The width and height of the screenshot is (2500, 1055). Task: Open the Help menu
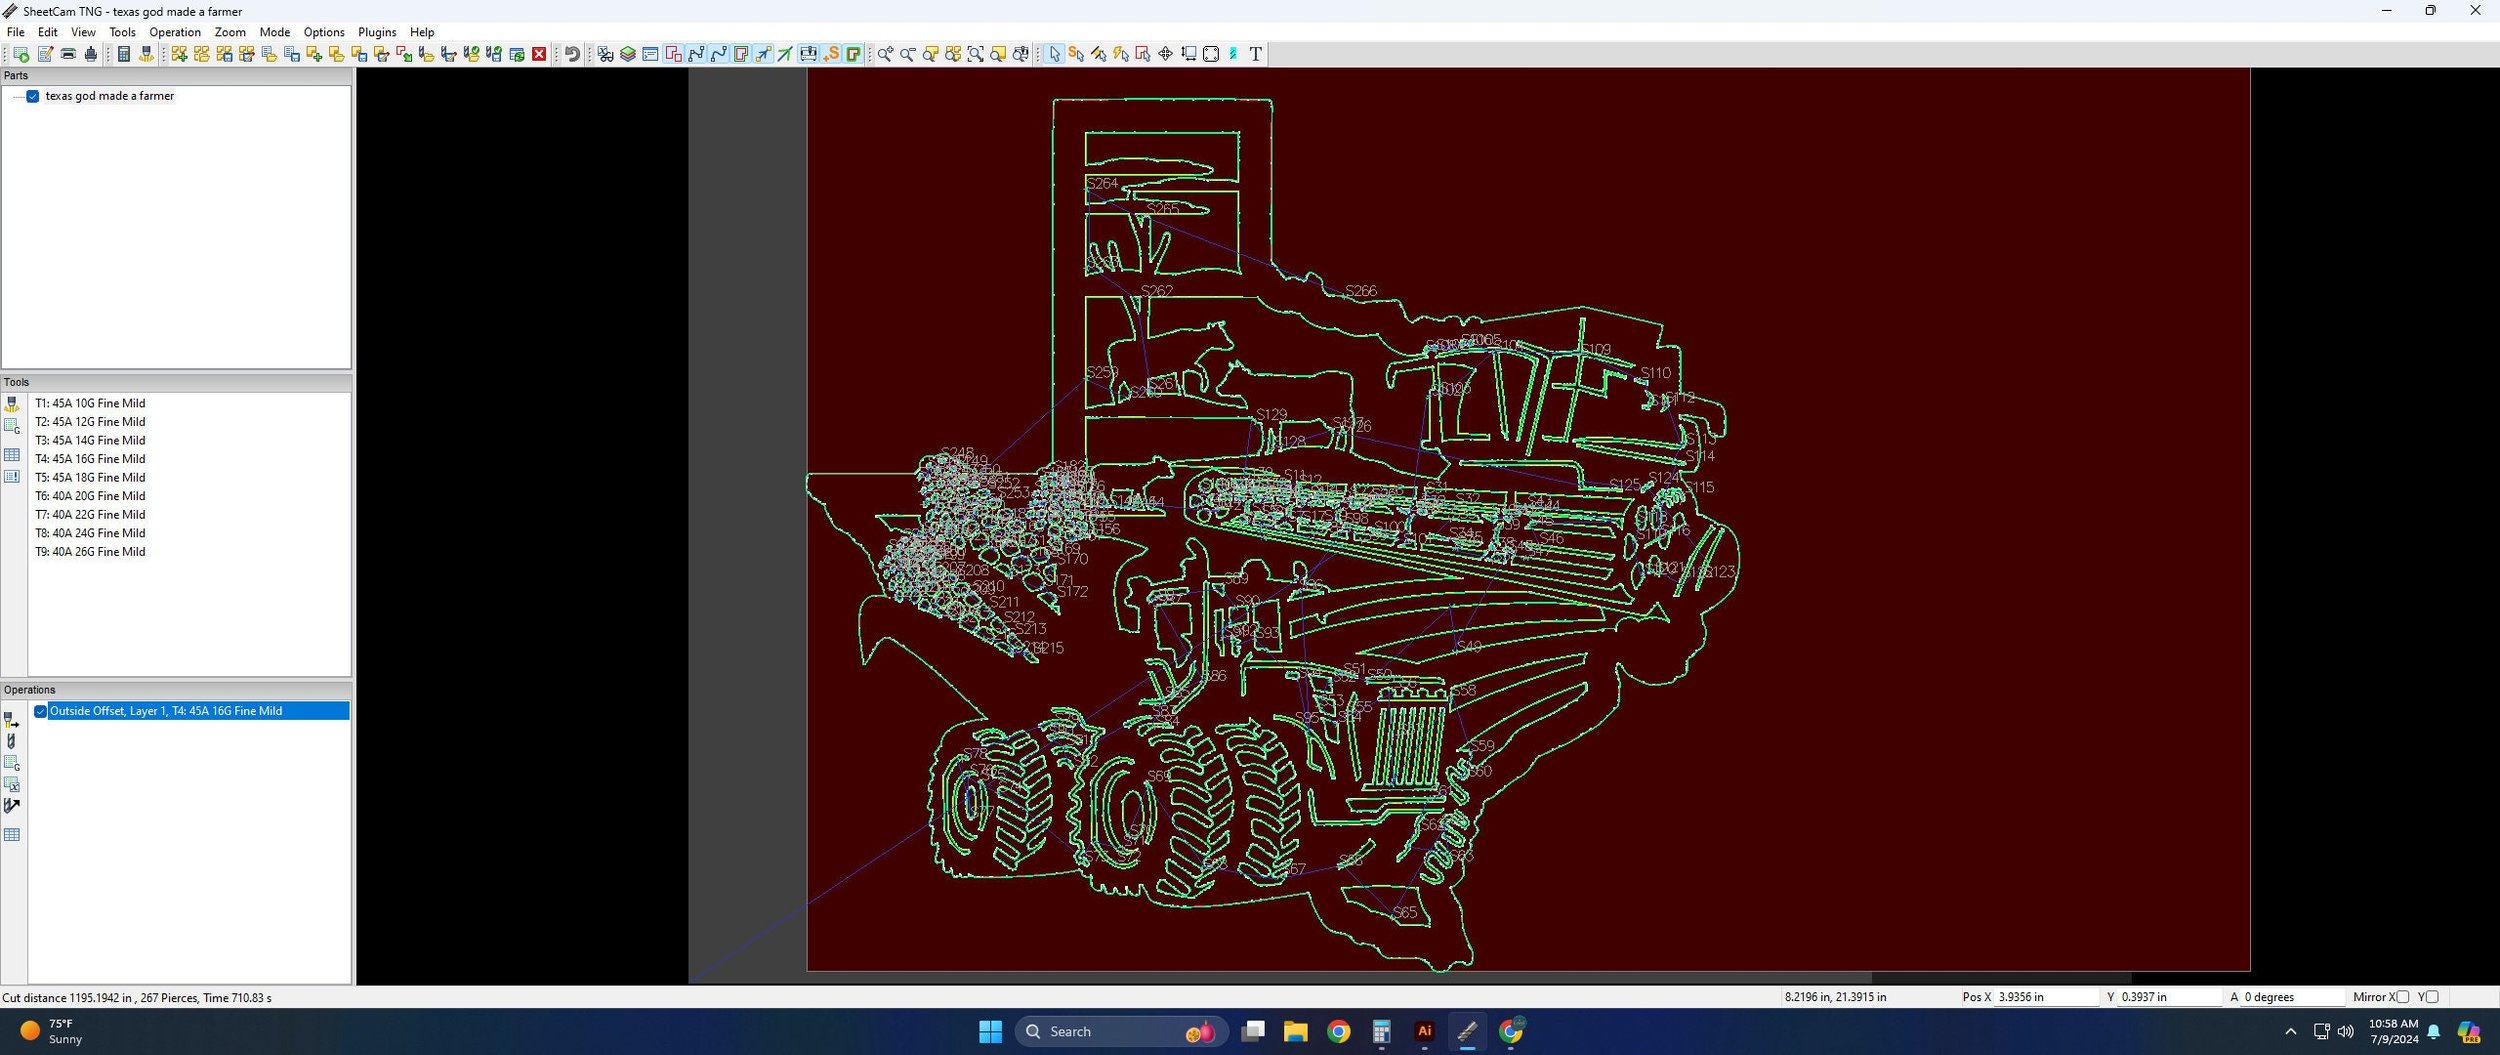tap(422, 32)
